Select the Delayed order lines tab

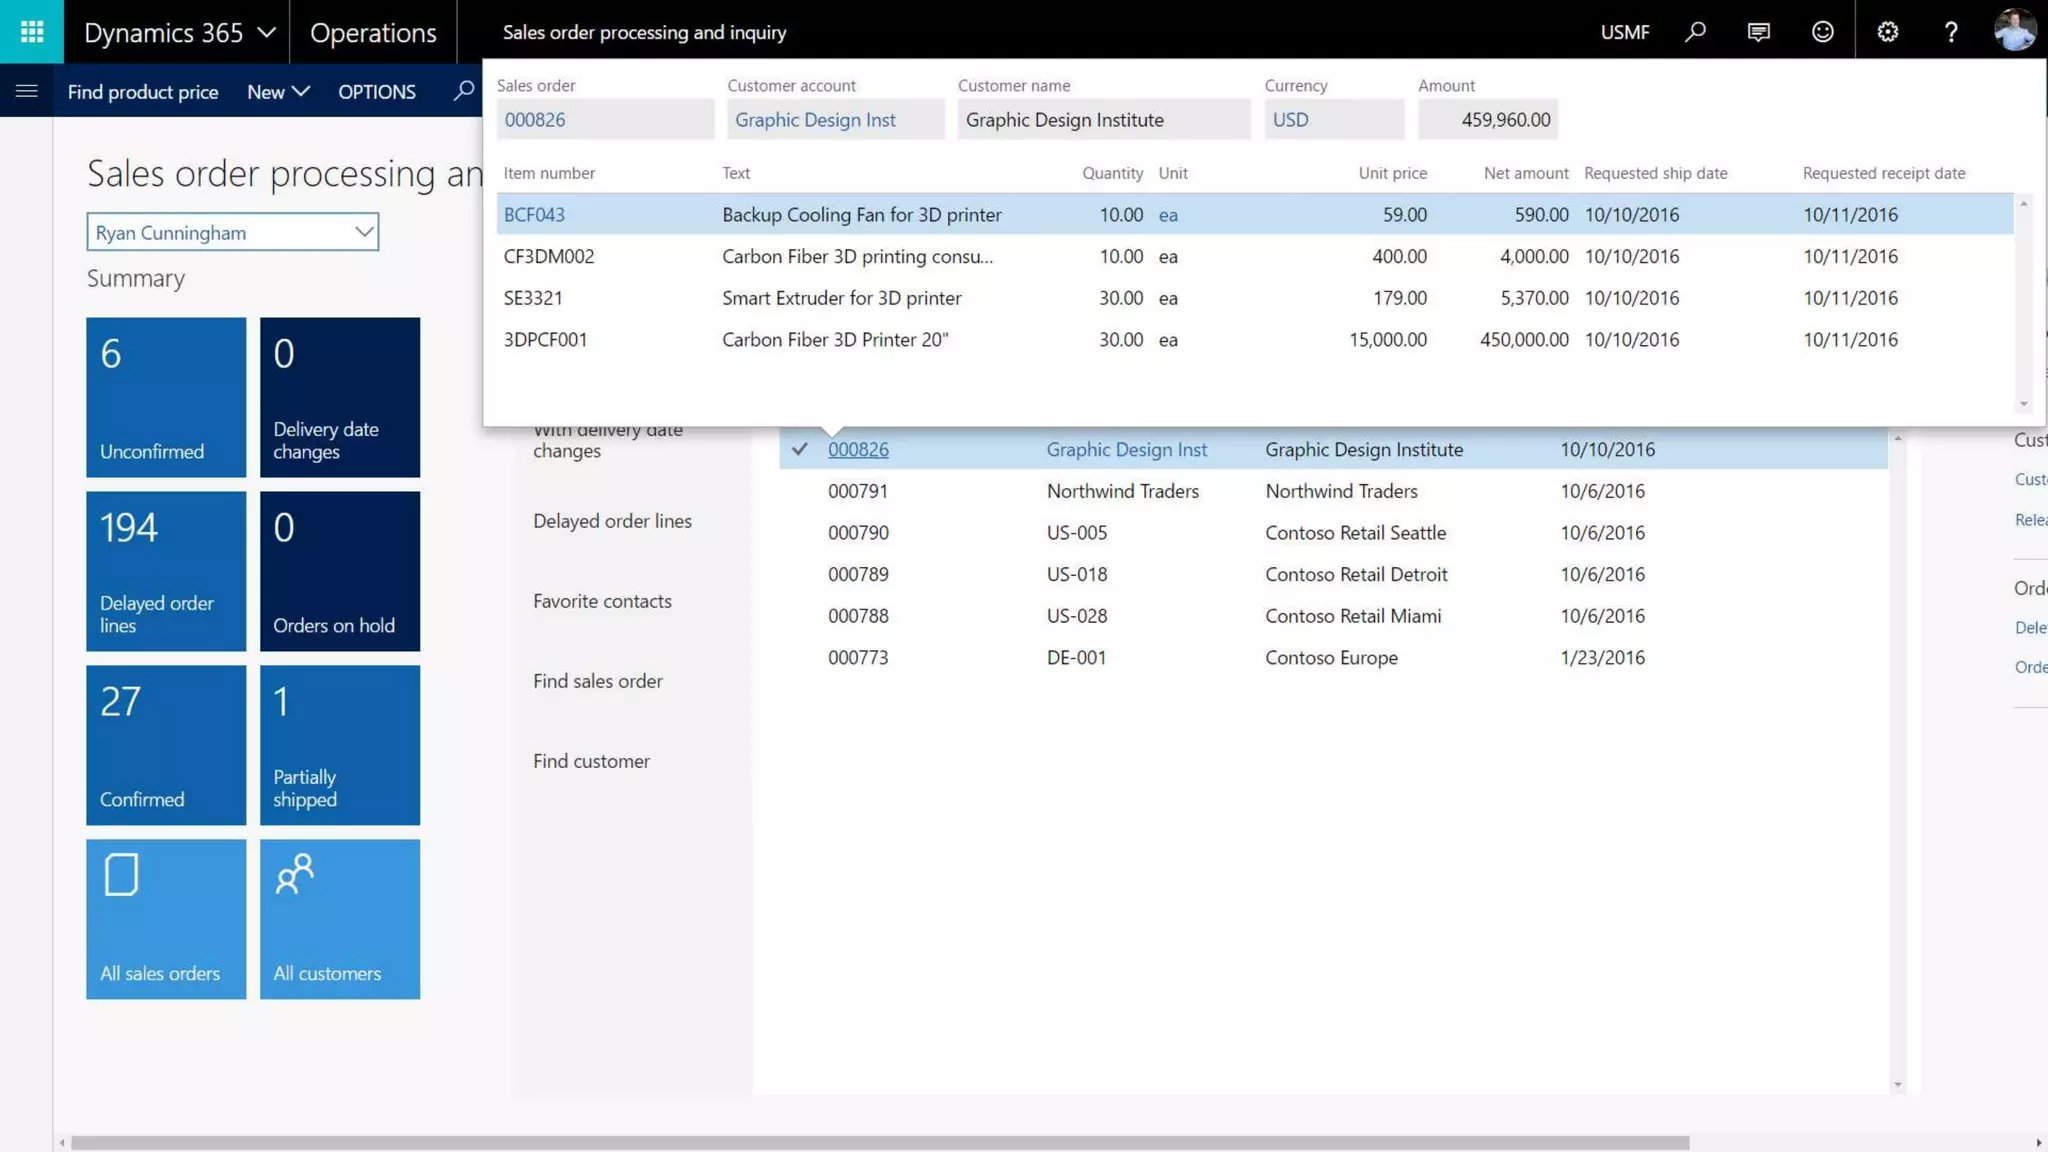point(612,521)
